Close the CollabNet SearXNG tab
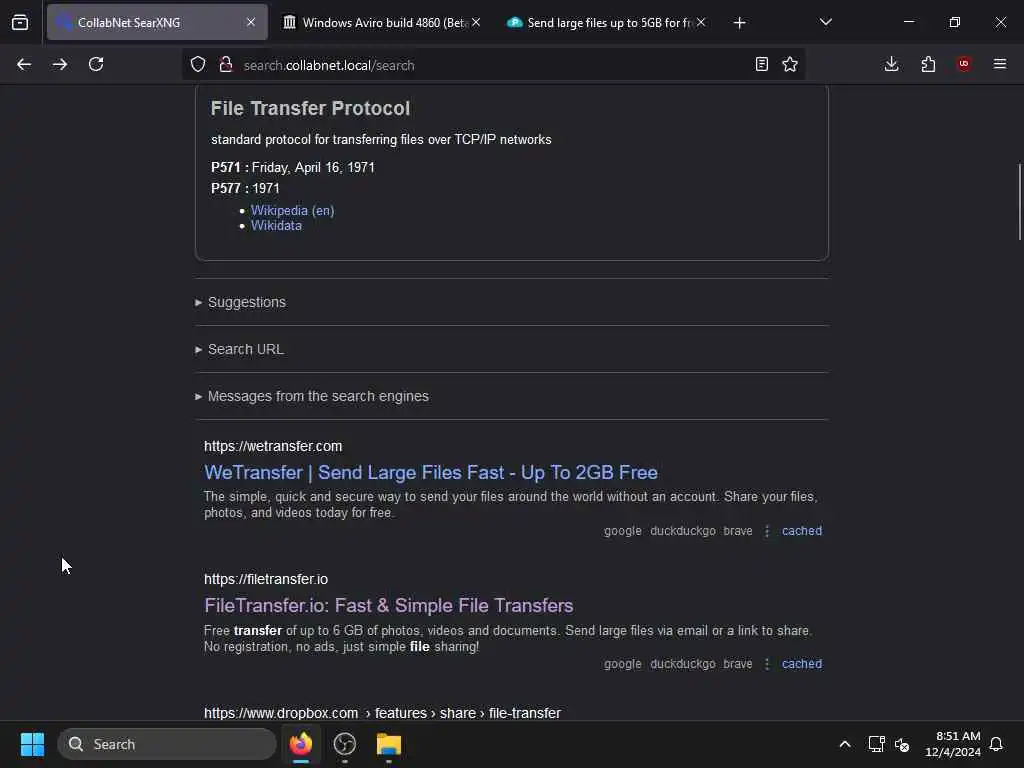Viewport: 1024px width, 768px height. point(251,22)
